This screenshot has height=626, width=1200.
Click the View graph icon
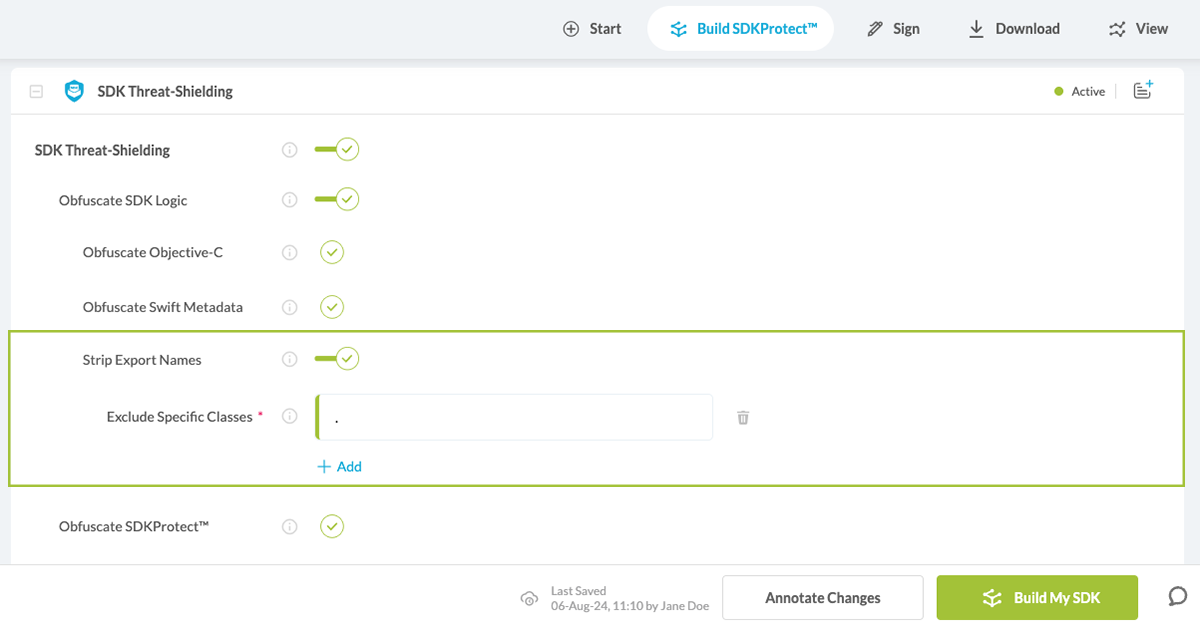[x=1118, y=28]
